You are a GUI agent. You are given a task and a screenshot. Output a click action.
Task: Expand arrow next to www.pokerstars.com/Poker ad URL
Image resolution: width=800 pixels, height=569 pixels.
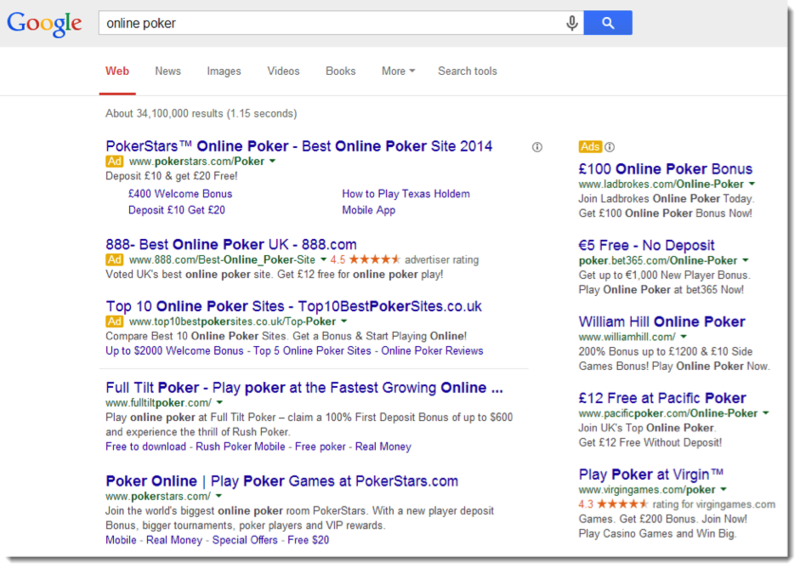tap(272, 161)
